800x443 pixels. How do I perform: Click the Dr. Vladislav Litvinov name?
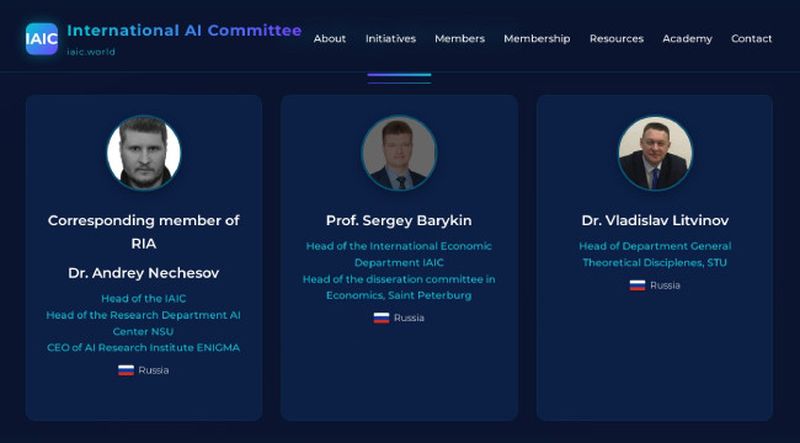click(x=655, y=220)
